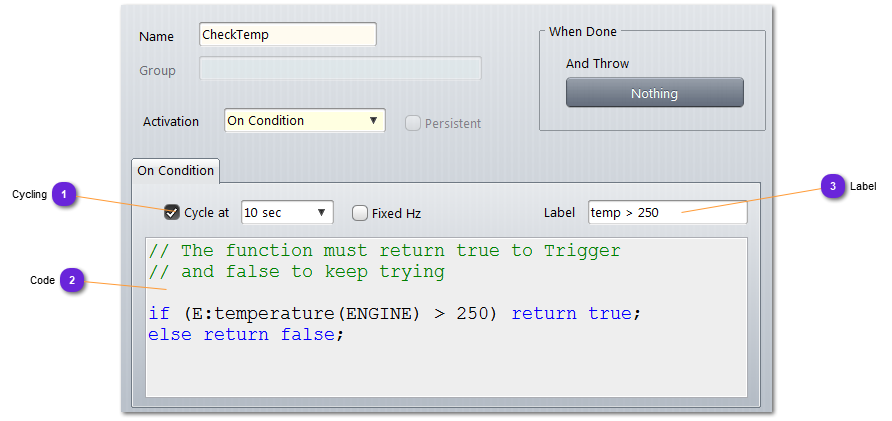Viewport: 892px width, 421px height.
Task: Click the green comment line about Trigger
Action: 384,250
